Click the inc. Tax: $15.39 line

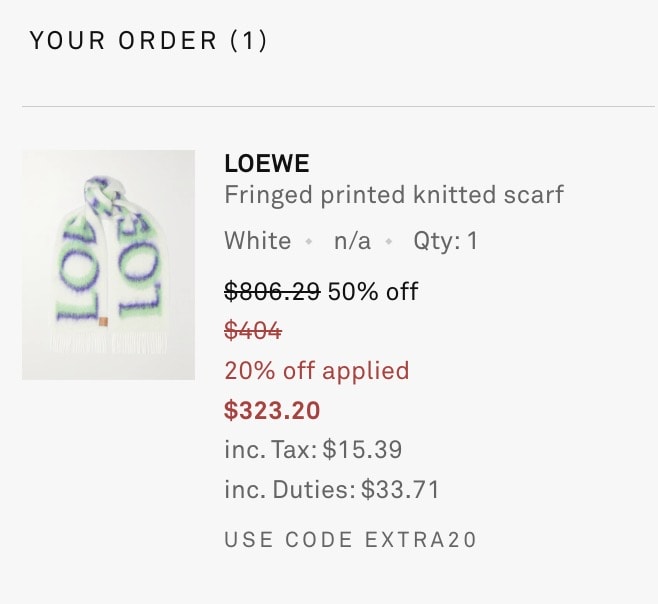[313, 450]
